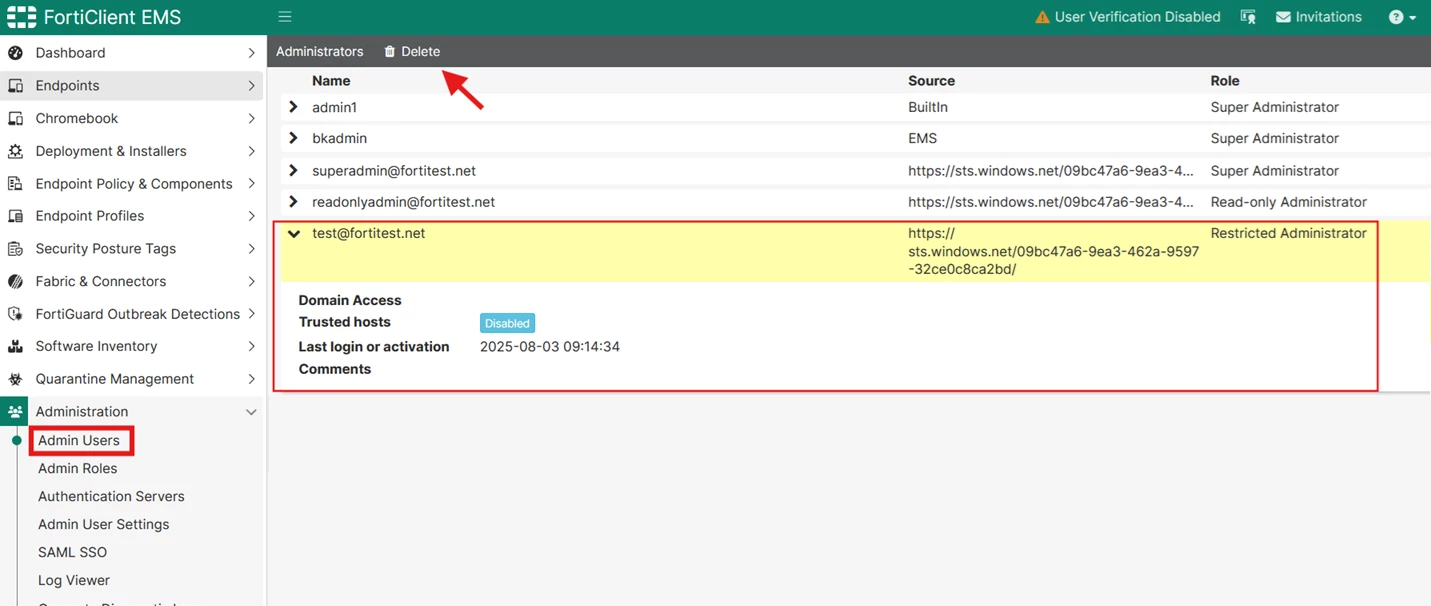Collapse the Administration menu chevron

251,412
